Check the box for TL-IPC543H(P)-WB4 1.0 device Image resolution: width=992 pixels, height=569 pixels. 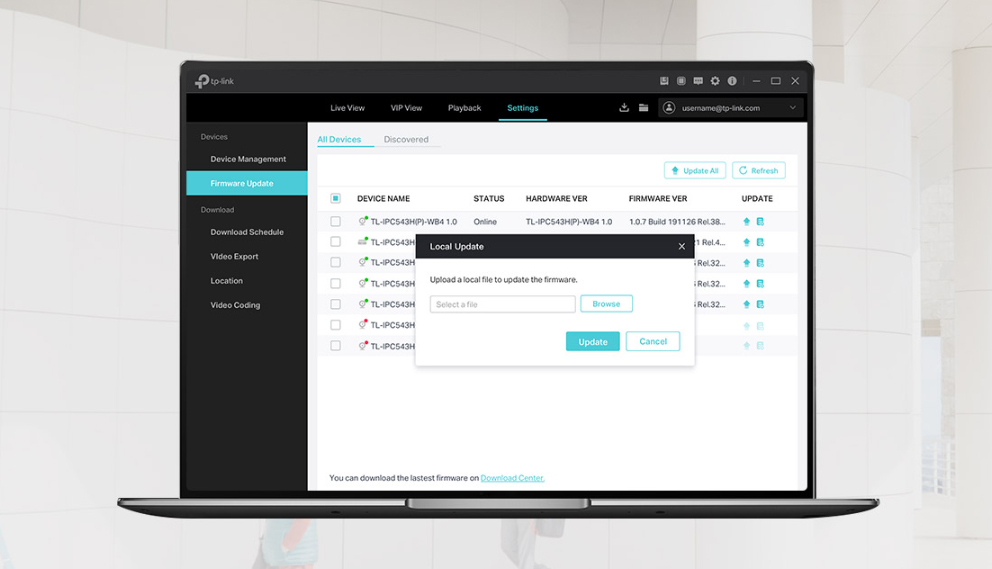(335, 222)
